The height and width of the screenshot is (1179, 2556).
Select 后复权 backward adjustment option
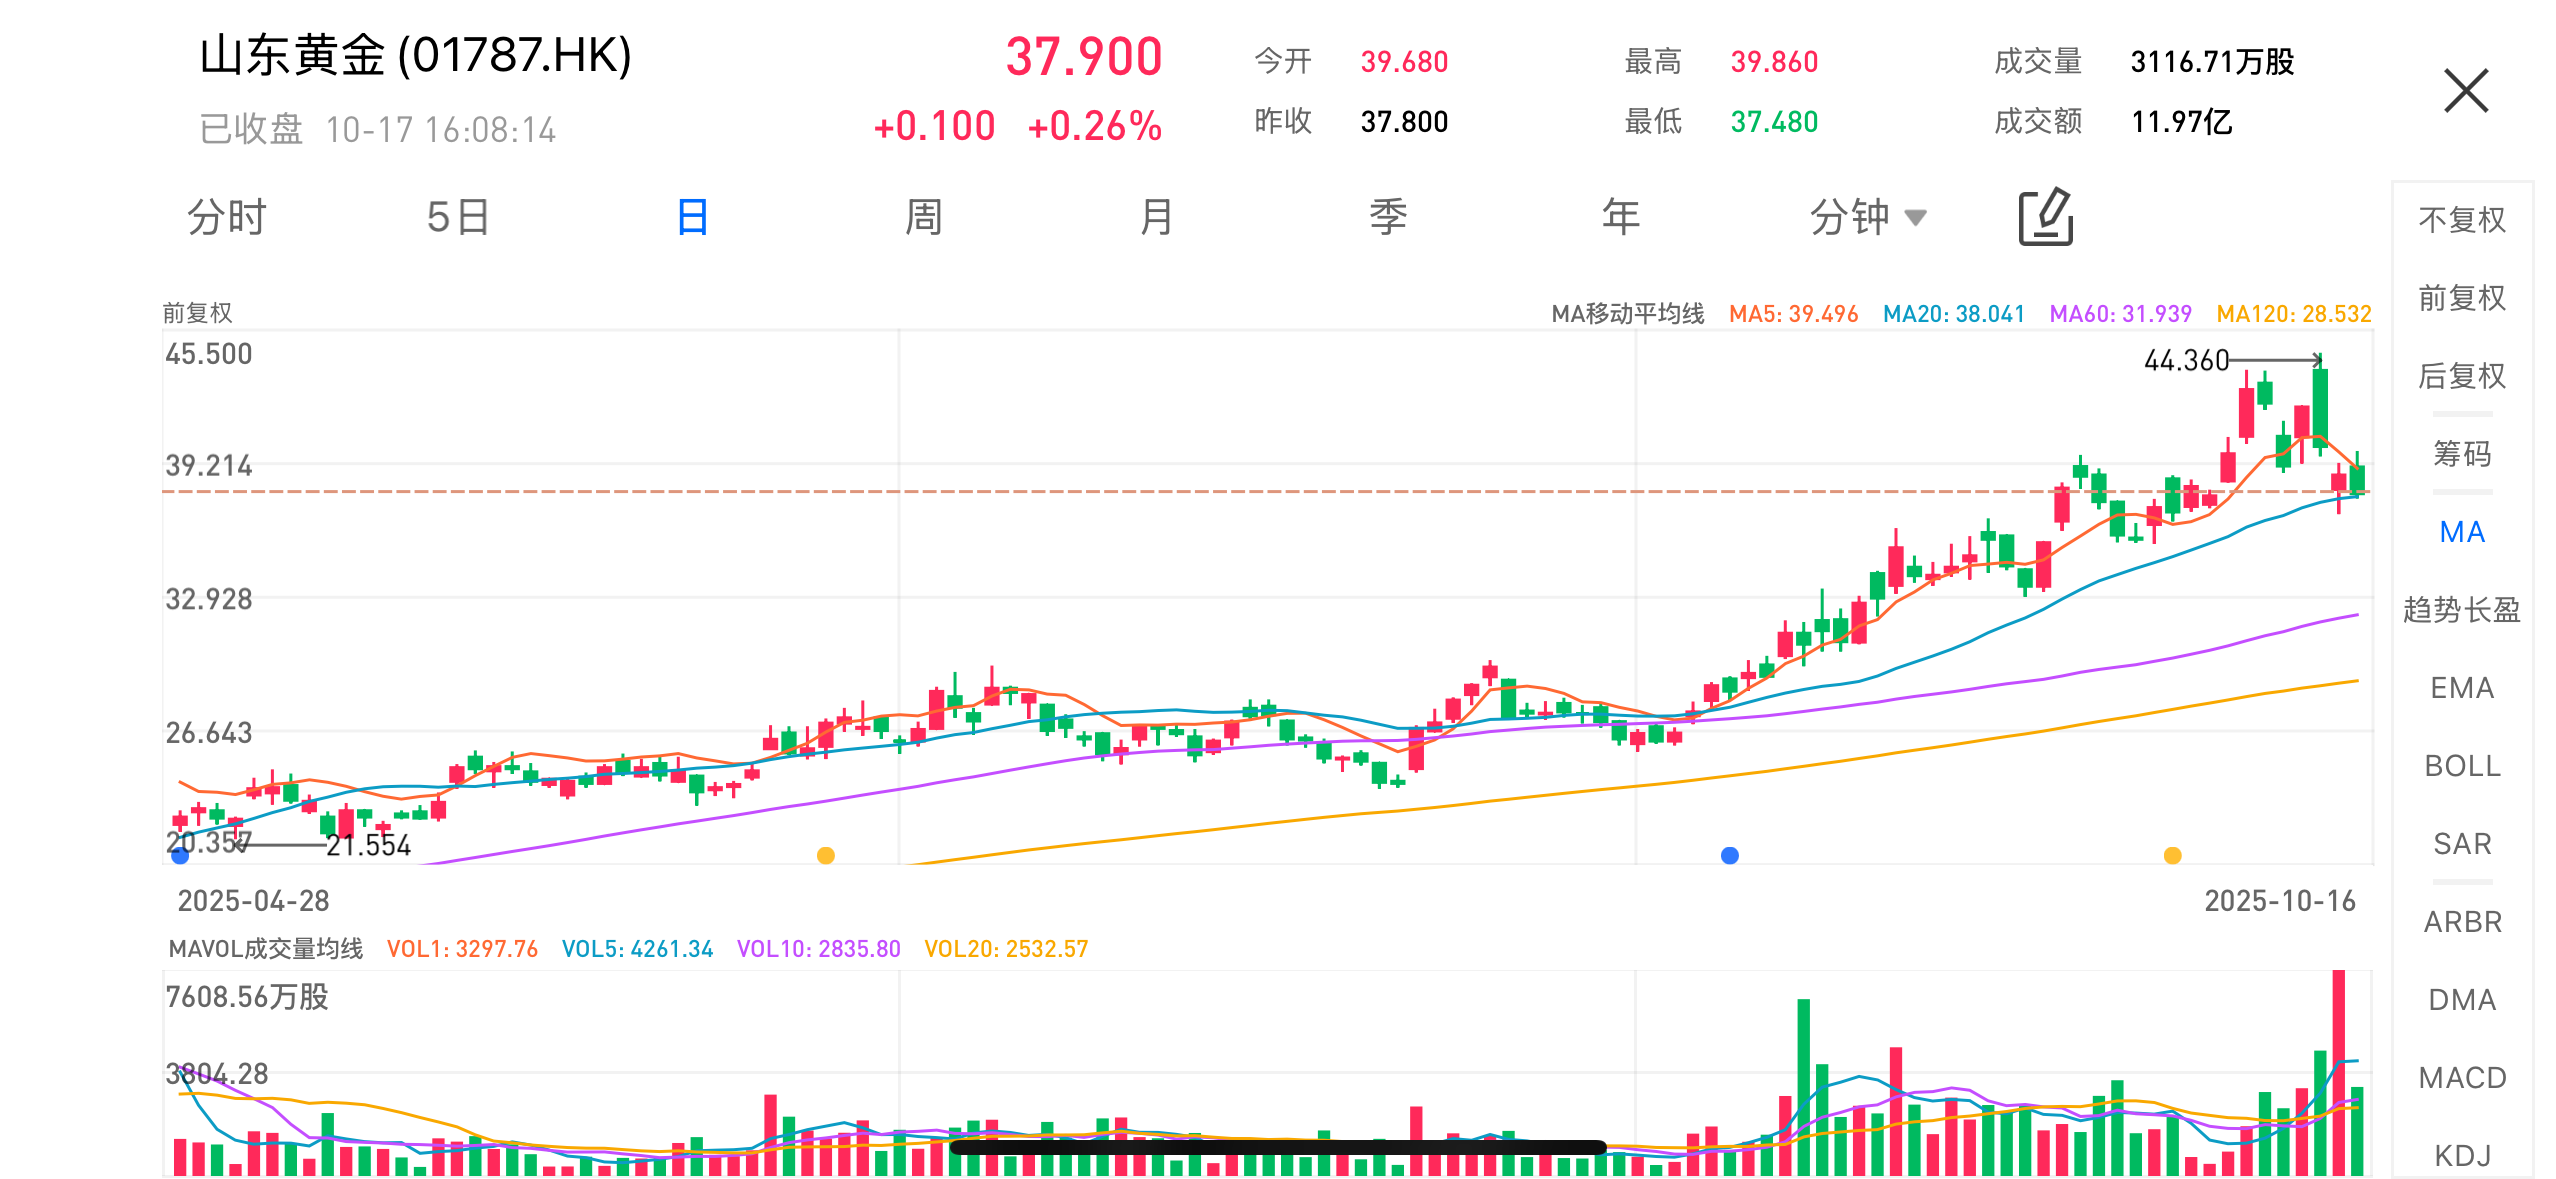click(x=2461, y=376)
